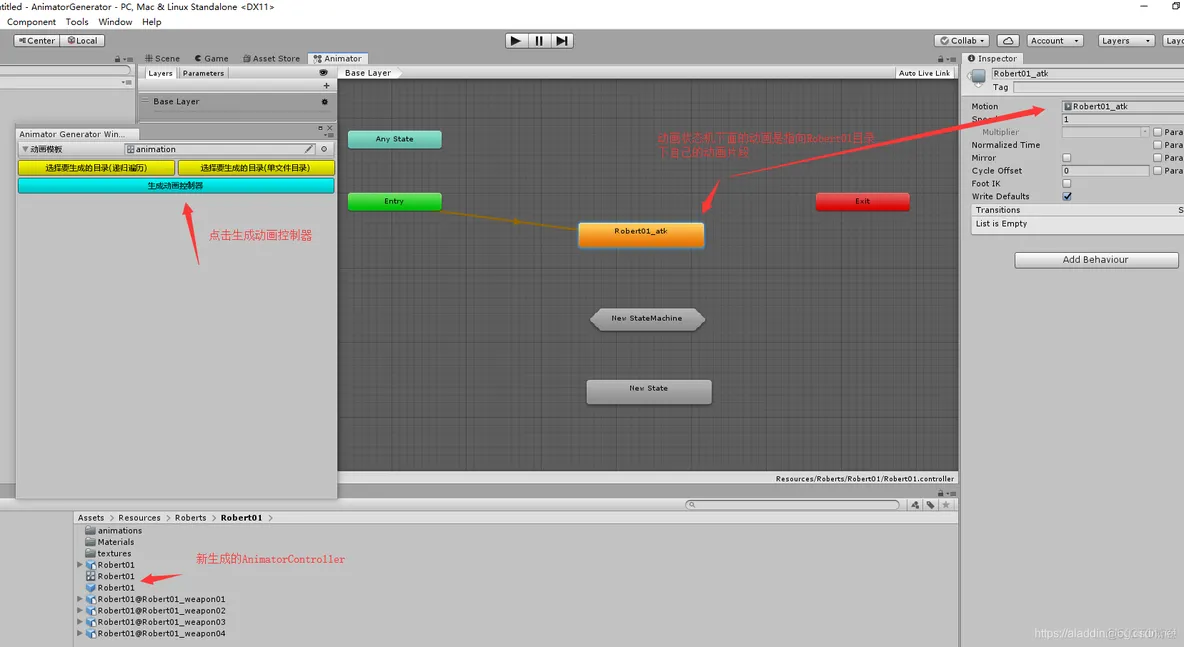The height and width of the screenshot is (647, 1184).
Task: Open Animator Generator window options menu
Action: pyautogui.click(x=329, y=135)
